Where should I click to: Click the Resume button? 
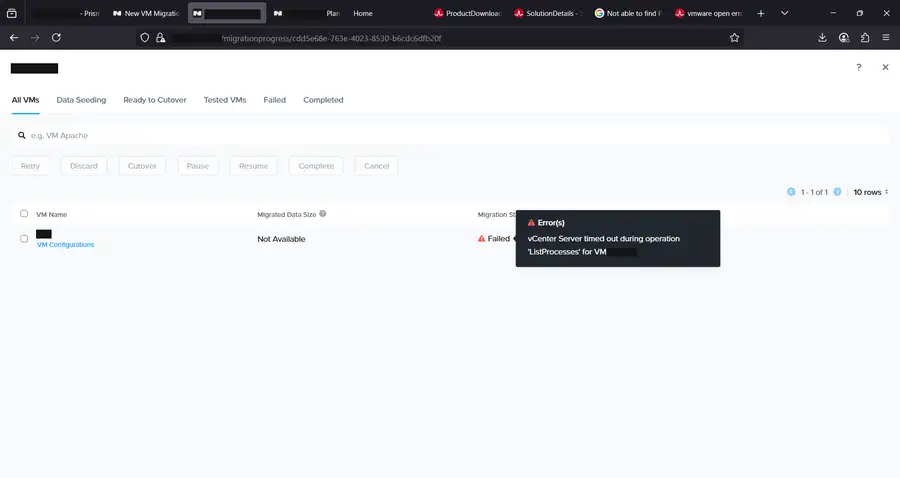pyautogui.click(x=254, y=166)
